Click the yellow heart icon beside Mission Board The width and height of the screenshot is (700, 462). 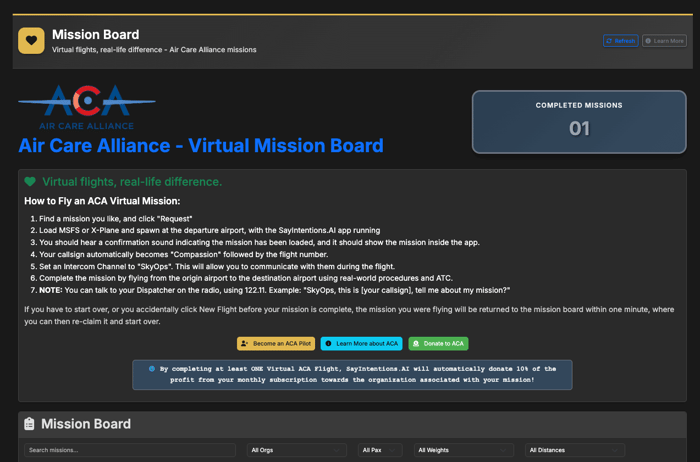pos(31,41)
